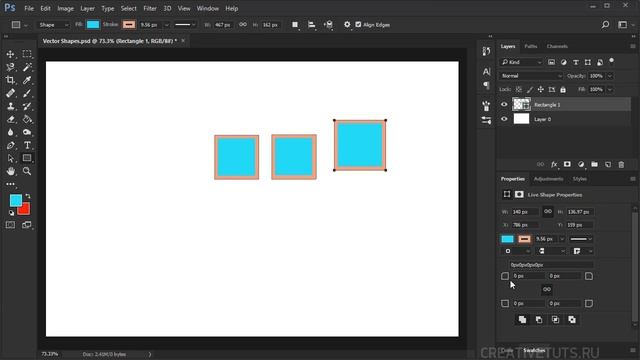Open the Window menu
This screenshot has height=360, width=640.
click(208, 8)
